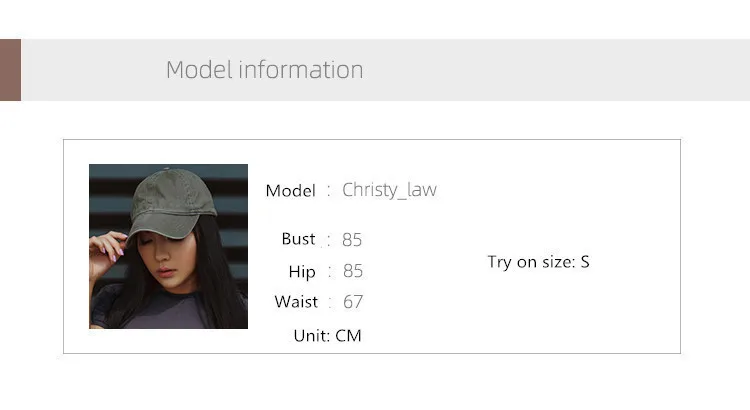The height and width of the screenshot is (410, 750).
Task: Click the "Waist" label
Action: (x=296, y=301)
